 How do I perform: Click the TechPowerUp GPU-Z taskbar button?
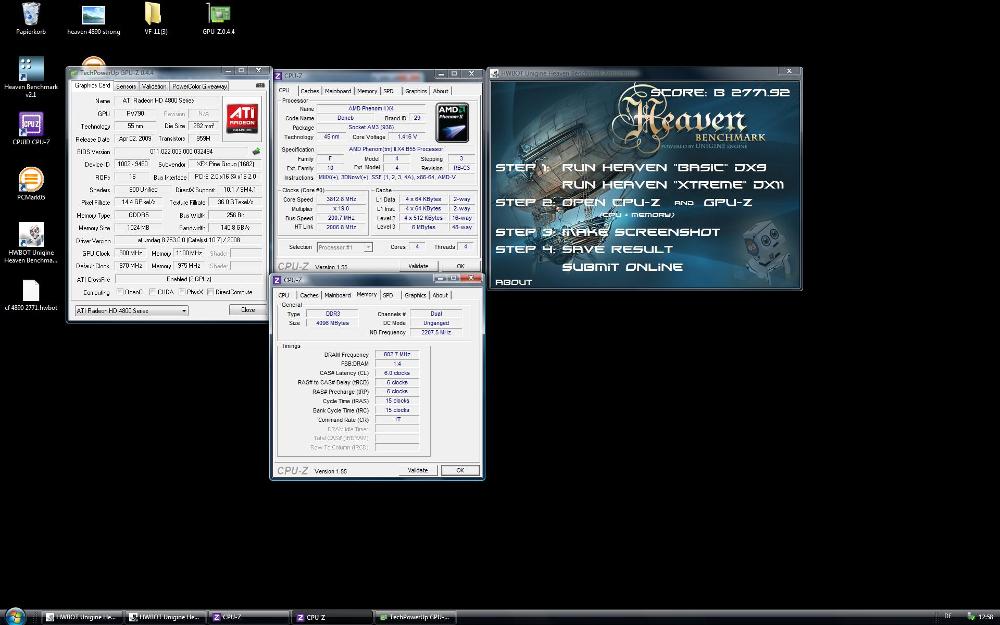point(415,617)
